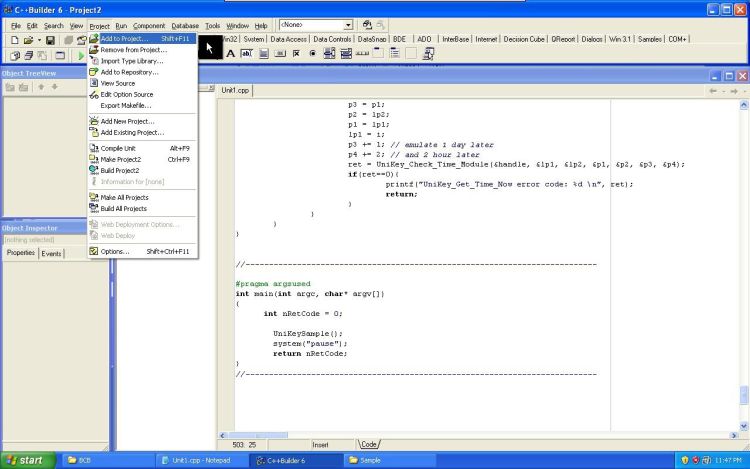
Task: Click the View Unit toolbar icon
Action: pos(15,55)
